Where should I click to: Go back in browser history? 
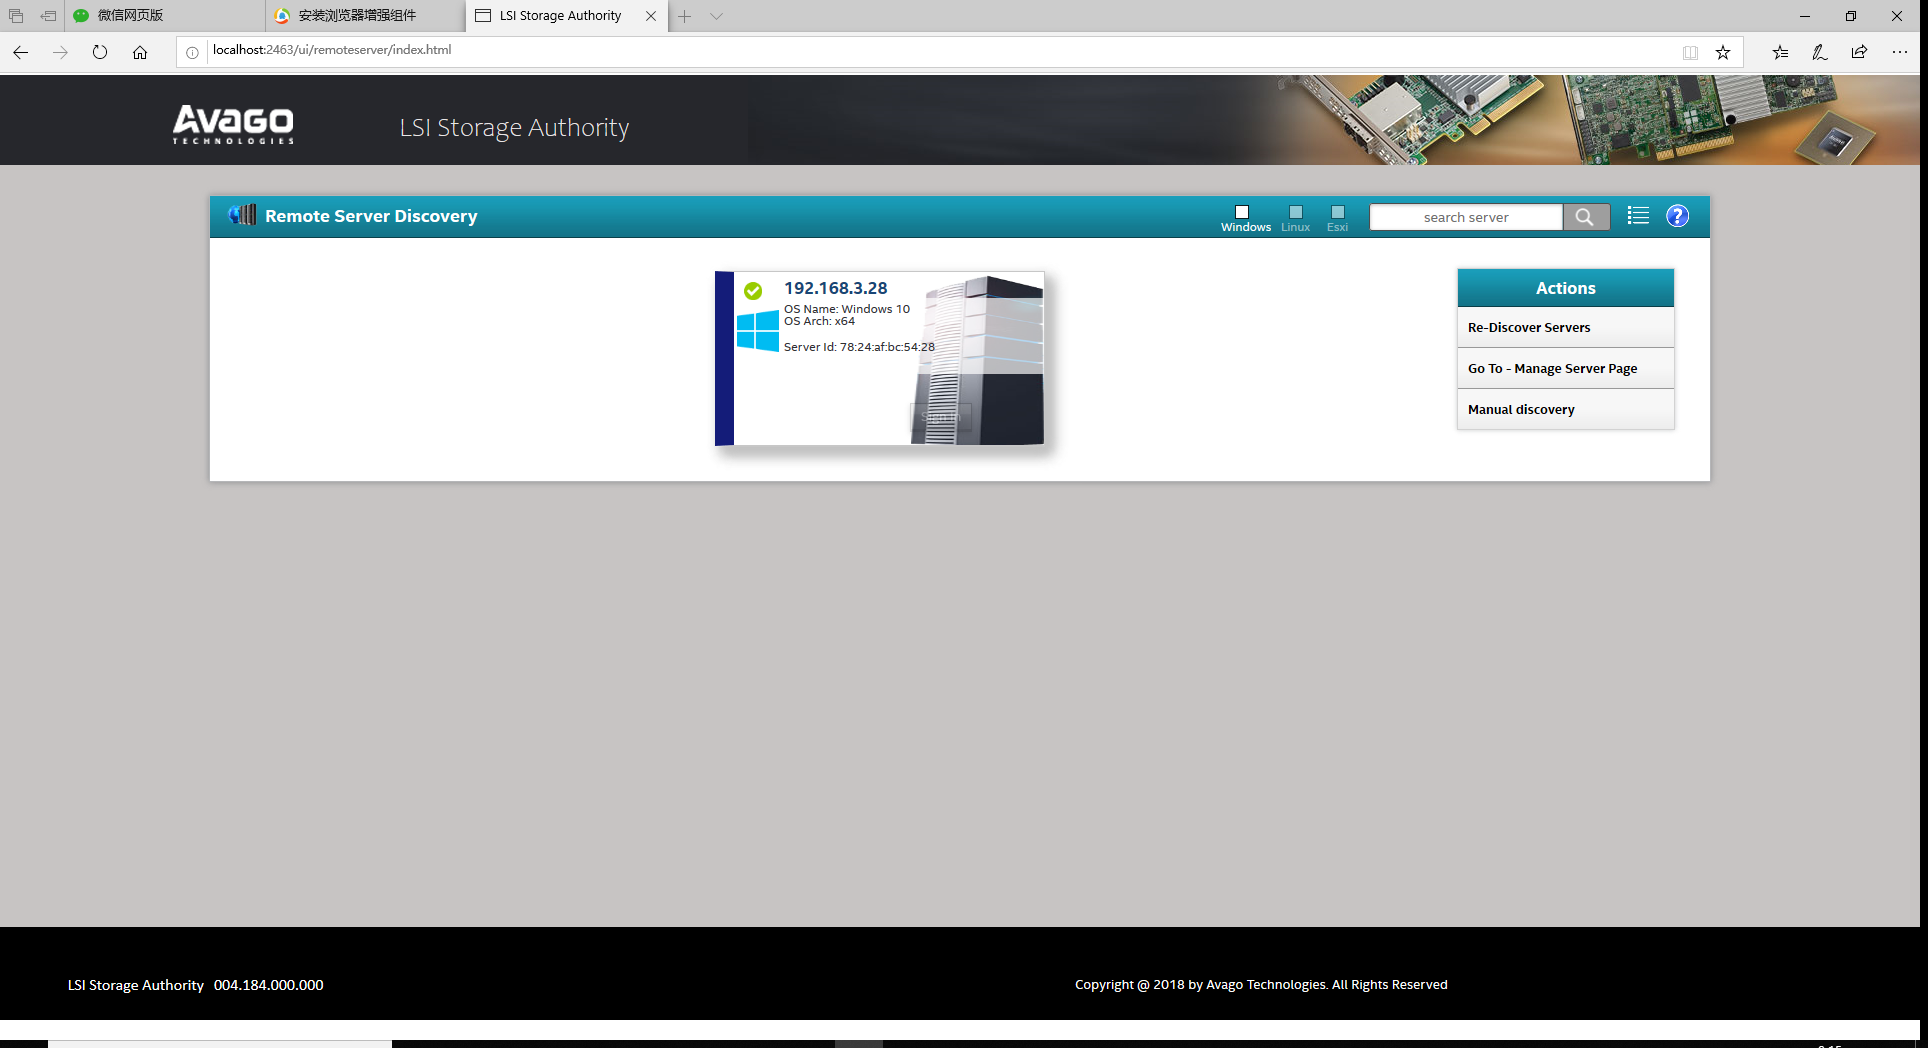coord(20,52)
